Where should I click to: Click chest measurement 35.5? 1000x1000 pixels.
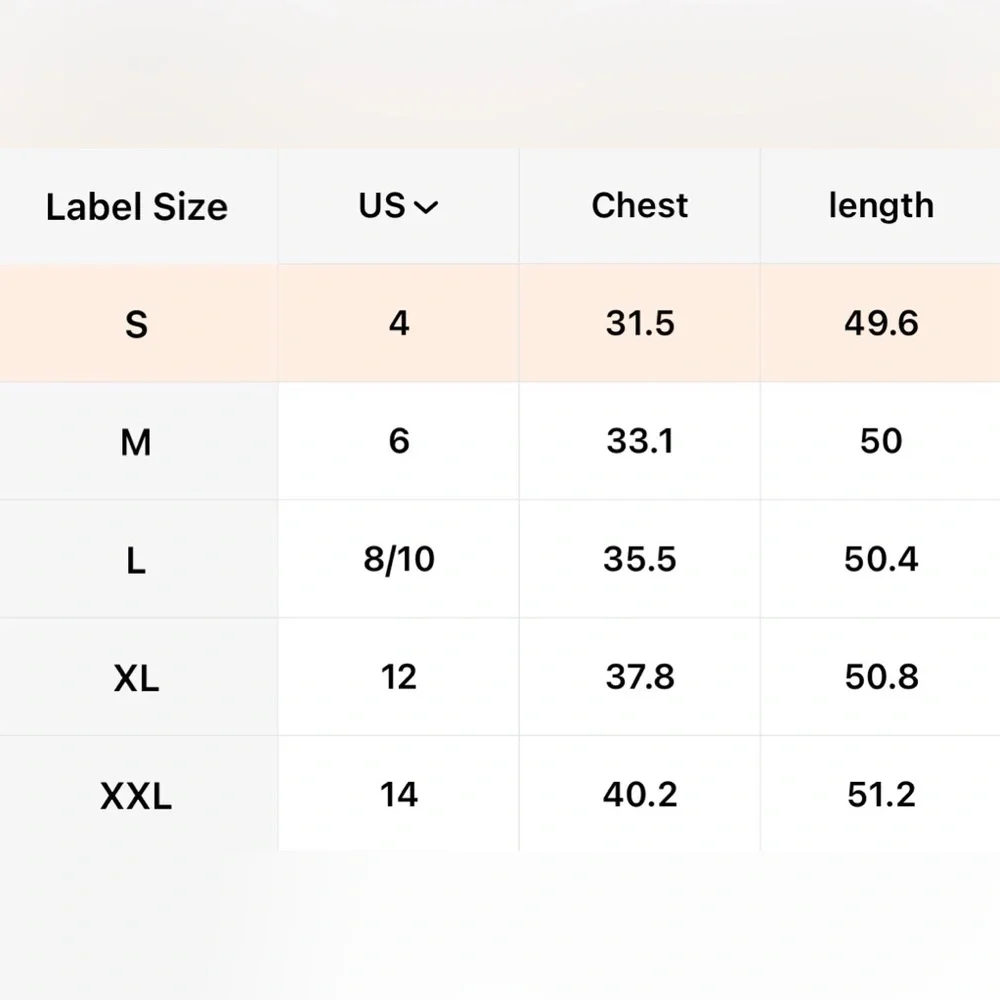(640, 559)
